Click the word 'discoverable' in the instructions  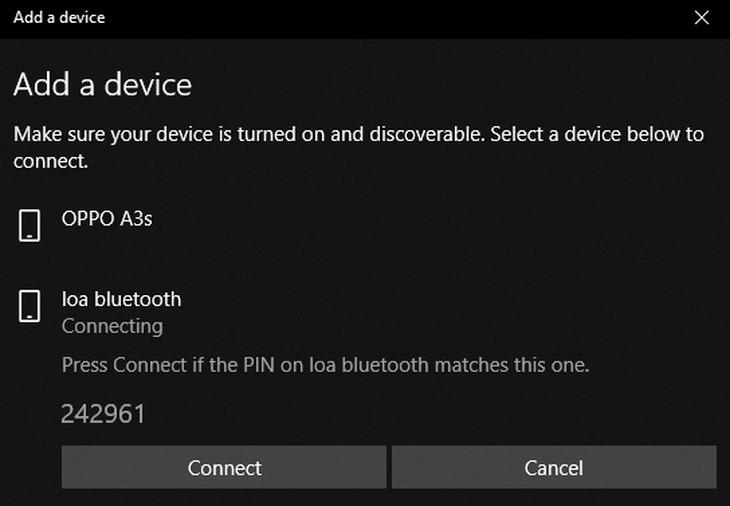click(x=422, y=134)
